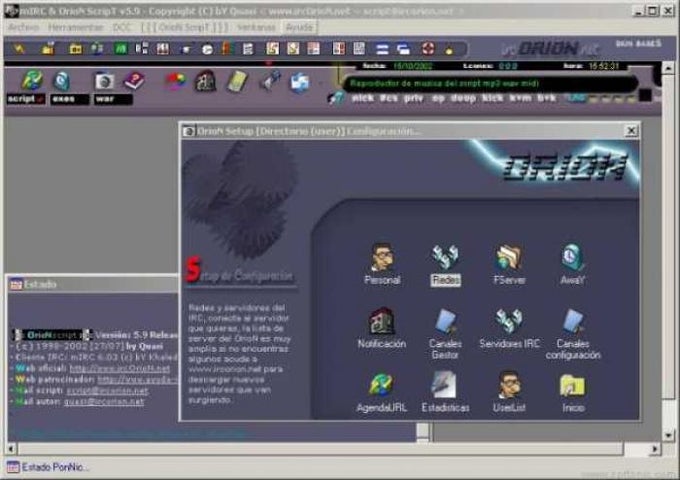Click the horizontal scrollbar left arrow
Image resolution: width=680 pixels, height=480 pixels.
(x=11, y=448)
